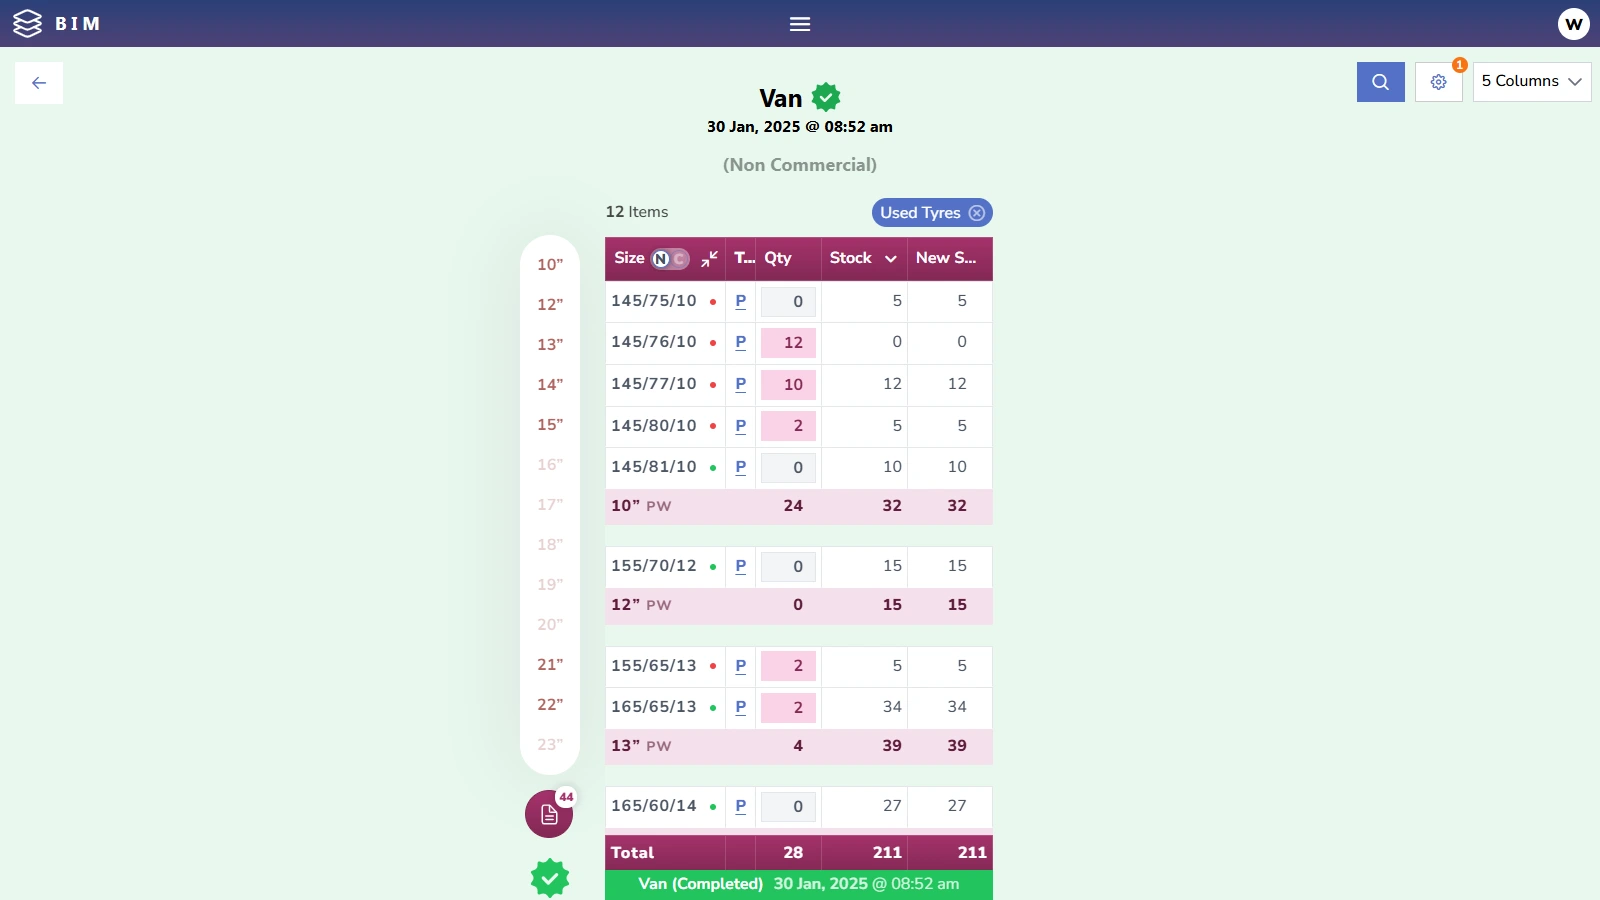
Task: Open the document notes button showing 44
Action: [549, 814]
